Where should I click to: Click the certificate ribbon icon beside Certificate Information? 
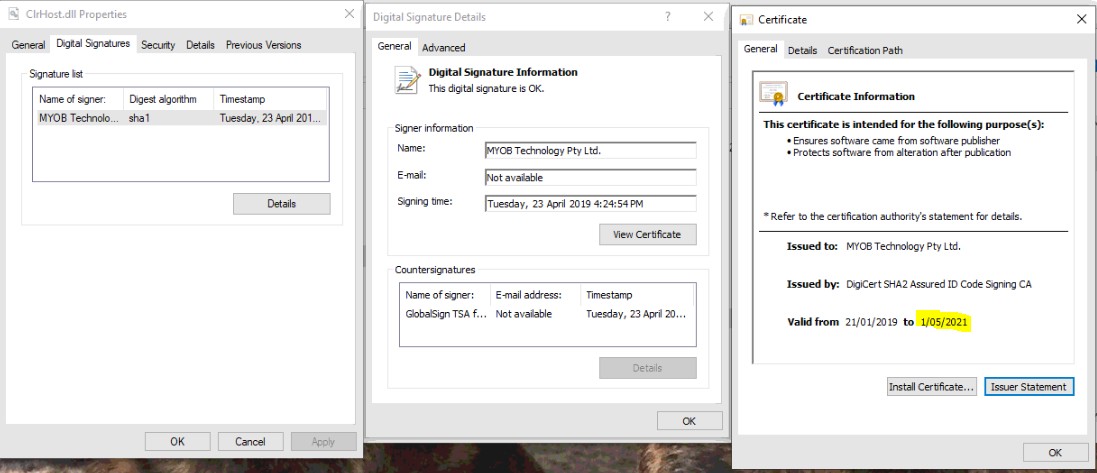click(773, 94)
